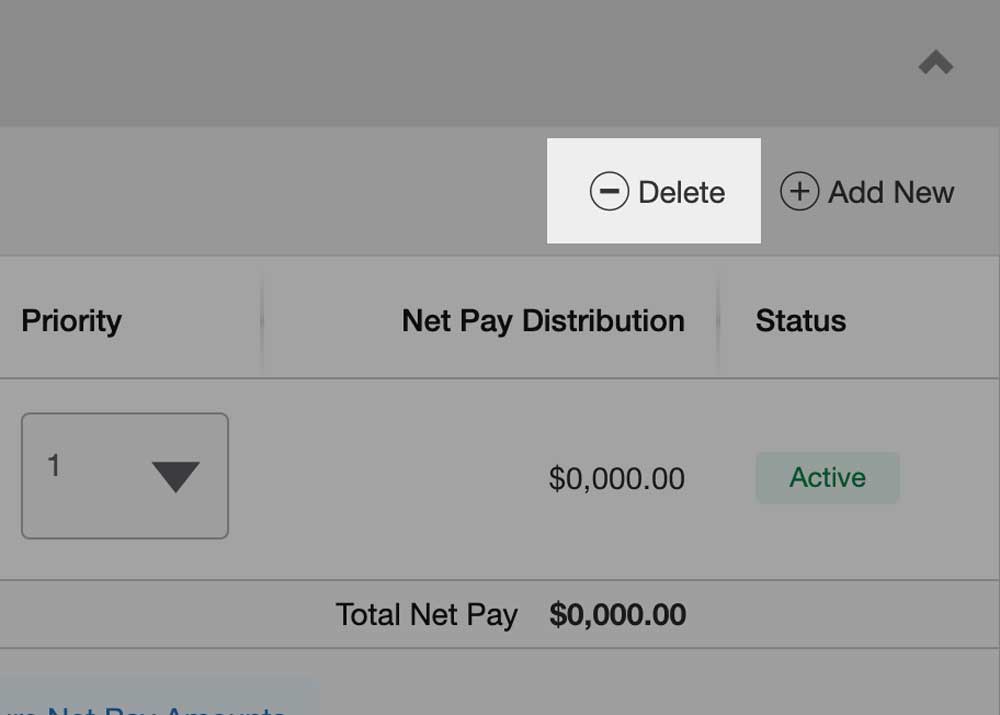Click the Add New button

pyautogui.click(x=868, y=192)
